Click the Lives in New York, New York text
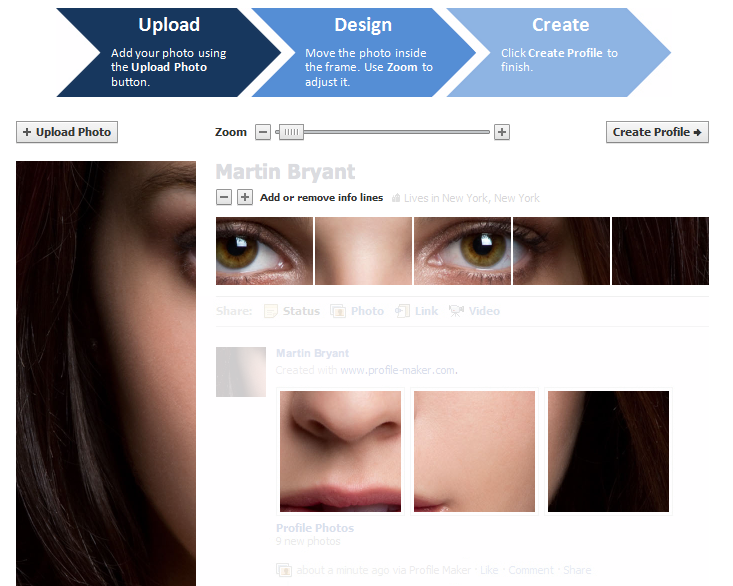Viewport: 733px width, 586px height. pos(472,198)
